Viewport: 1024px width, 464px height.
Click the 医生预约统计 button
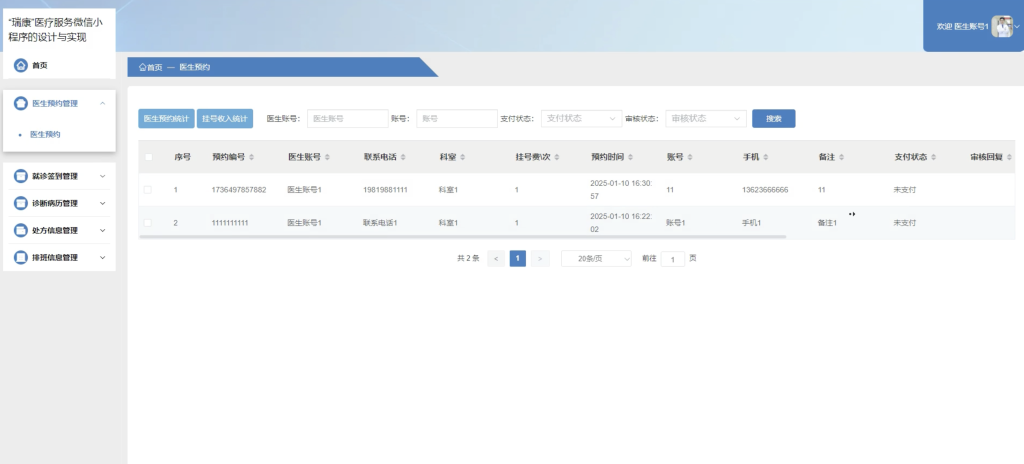tap(167, 118)
